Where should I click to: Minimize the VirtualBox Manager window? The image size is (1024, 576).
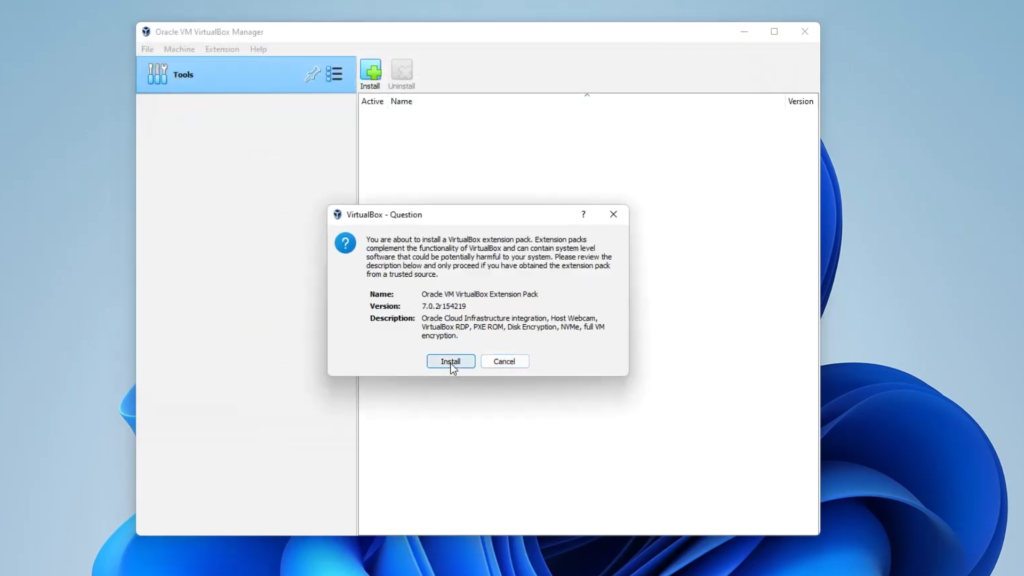click(x=744, y=31)
